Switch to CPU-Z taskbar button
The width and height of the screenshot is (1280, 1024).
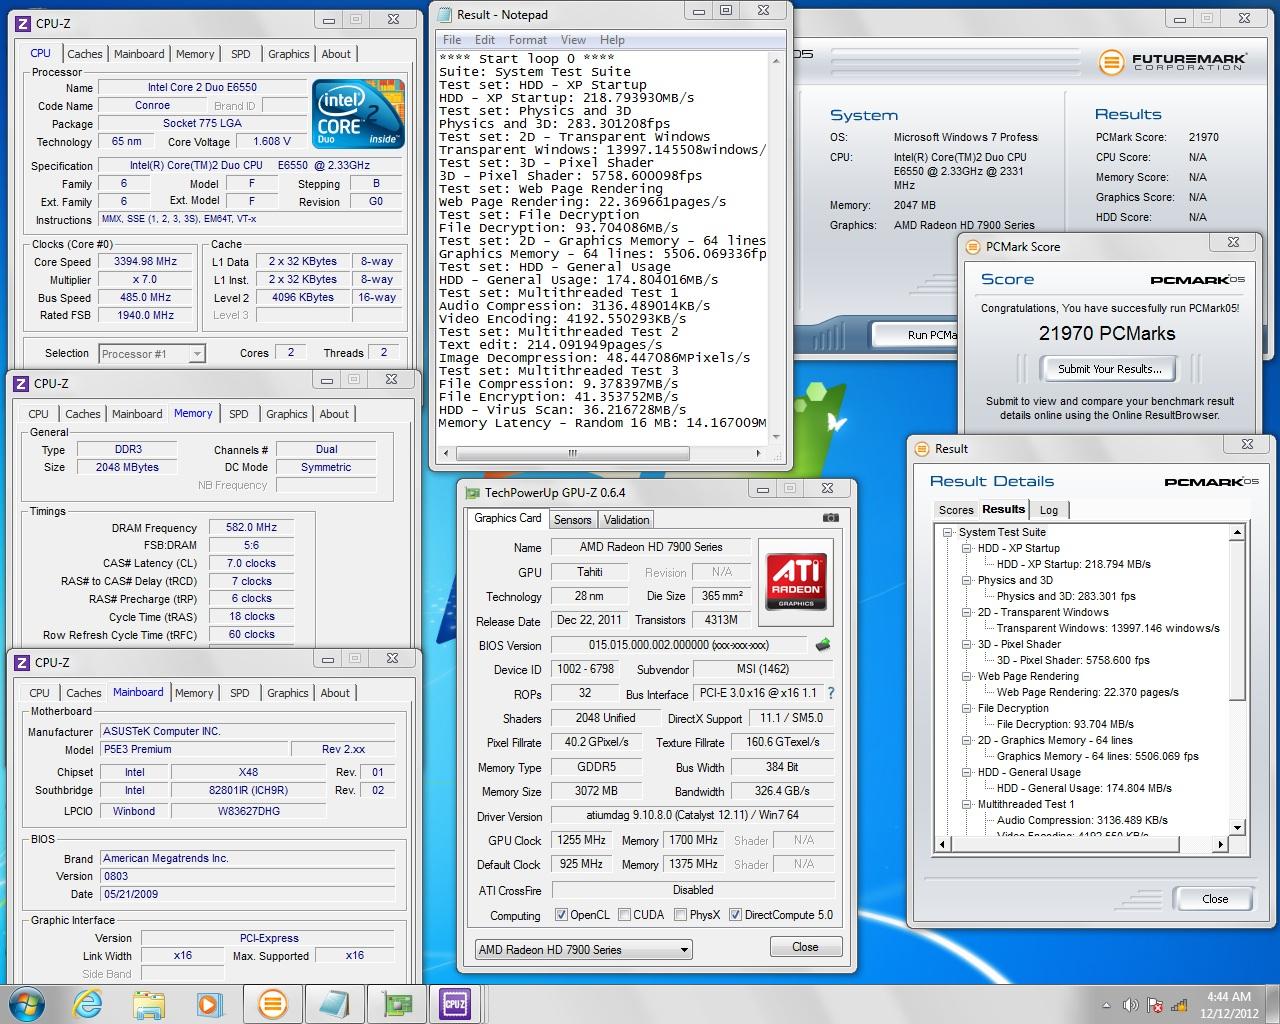tap(455, 1004)
